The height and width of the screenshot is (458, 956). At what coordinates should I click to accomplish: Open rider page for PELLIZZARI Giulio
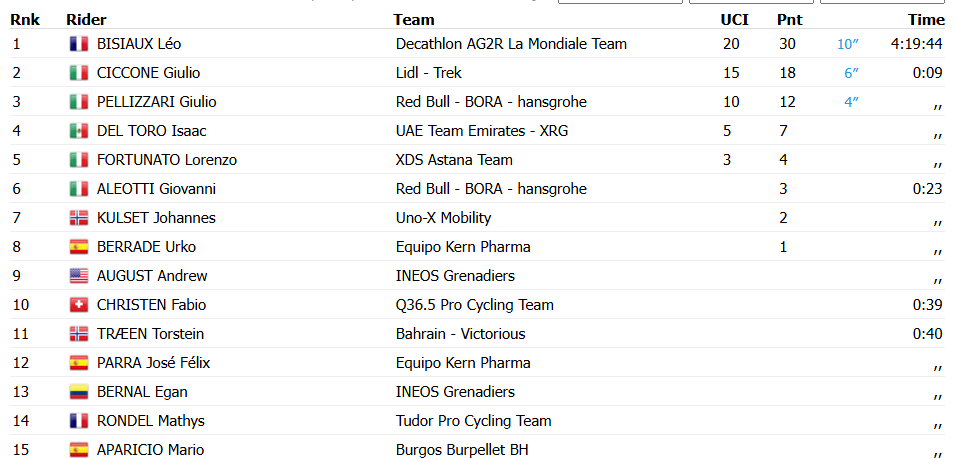156,102
